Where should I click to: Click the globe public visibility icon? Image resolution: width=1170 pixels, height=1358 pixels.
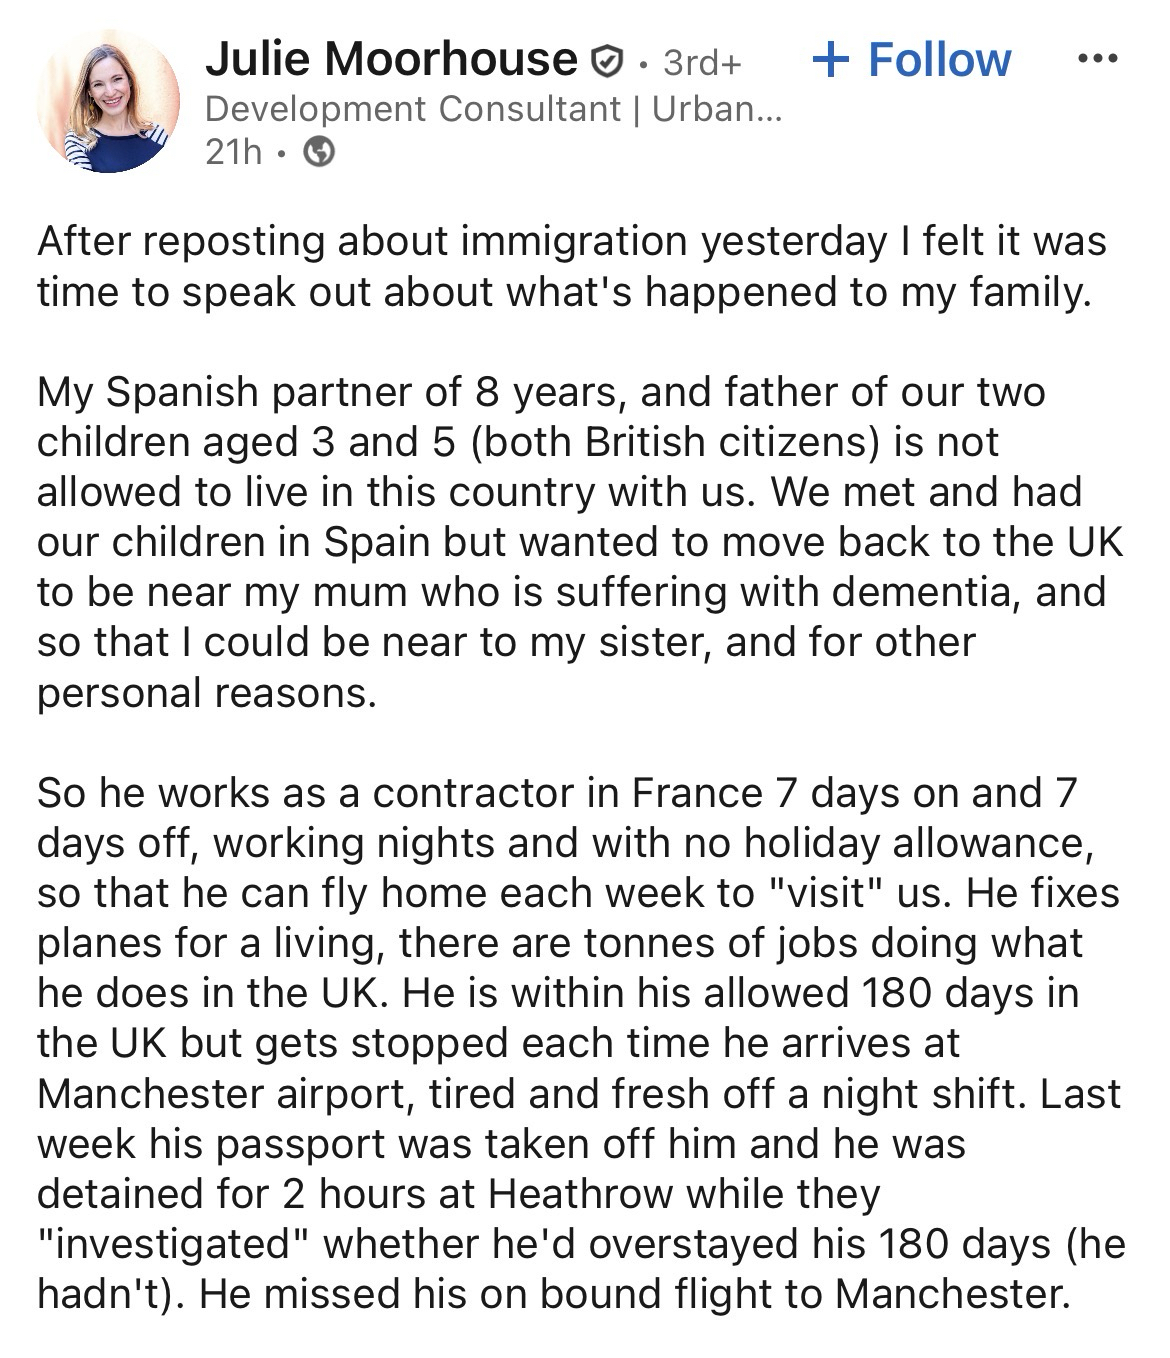click(x=318, y=152)
